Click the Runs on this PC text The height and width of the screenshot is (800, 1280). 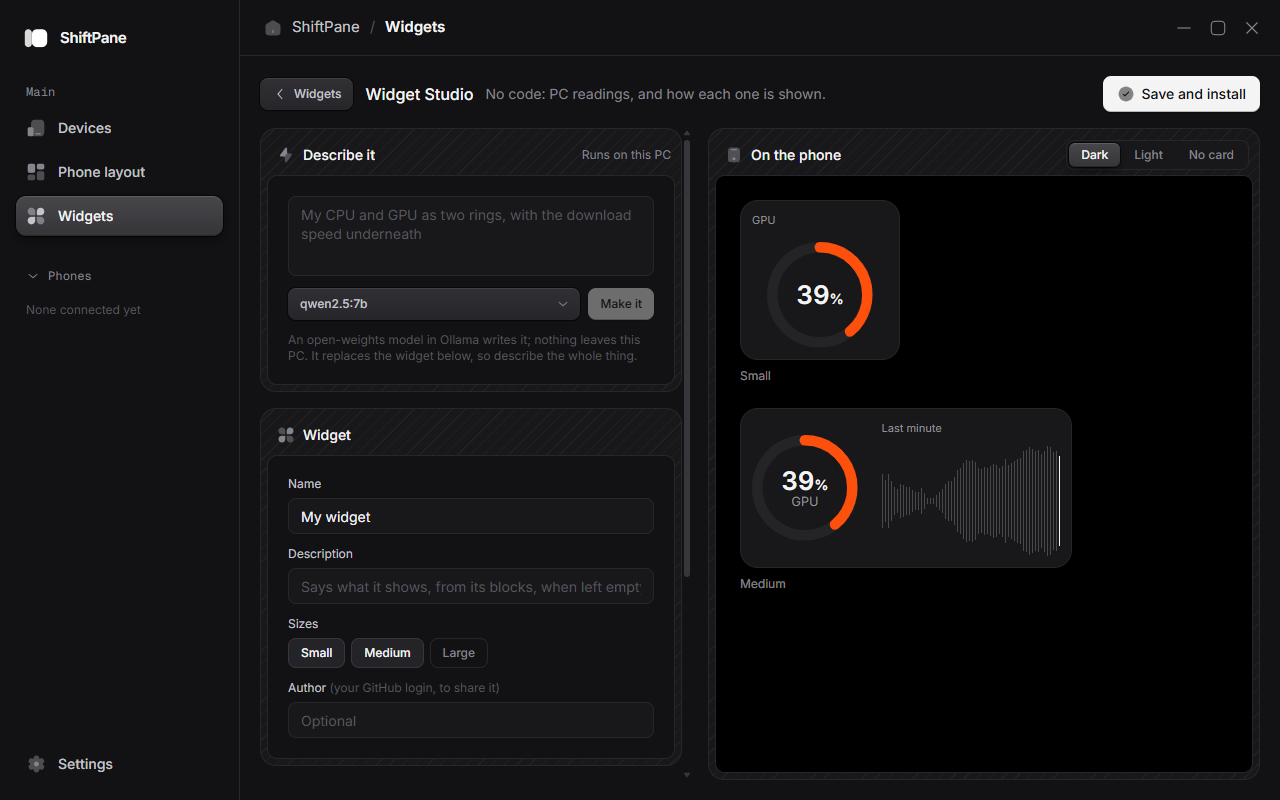(627, 155)
